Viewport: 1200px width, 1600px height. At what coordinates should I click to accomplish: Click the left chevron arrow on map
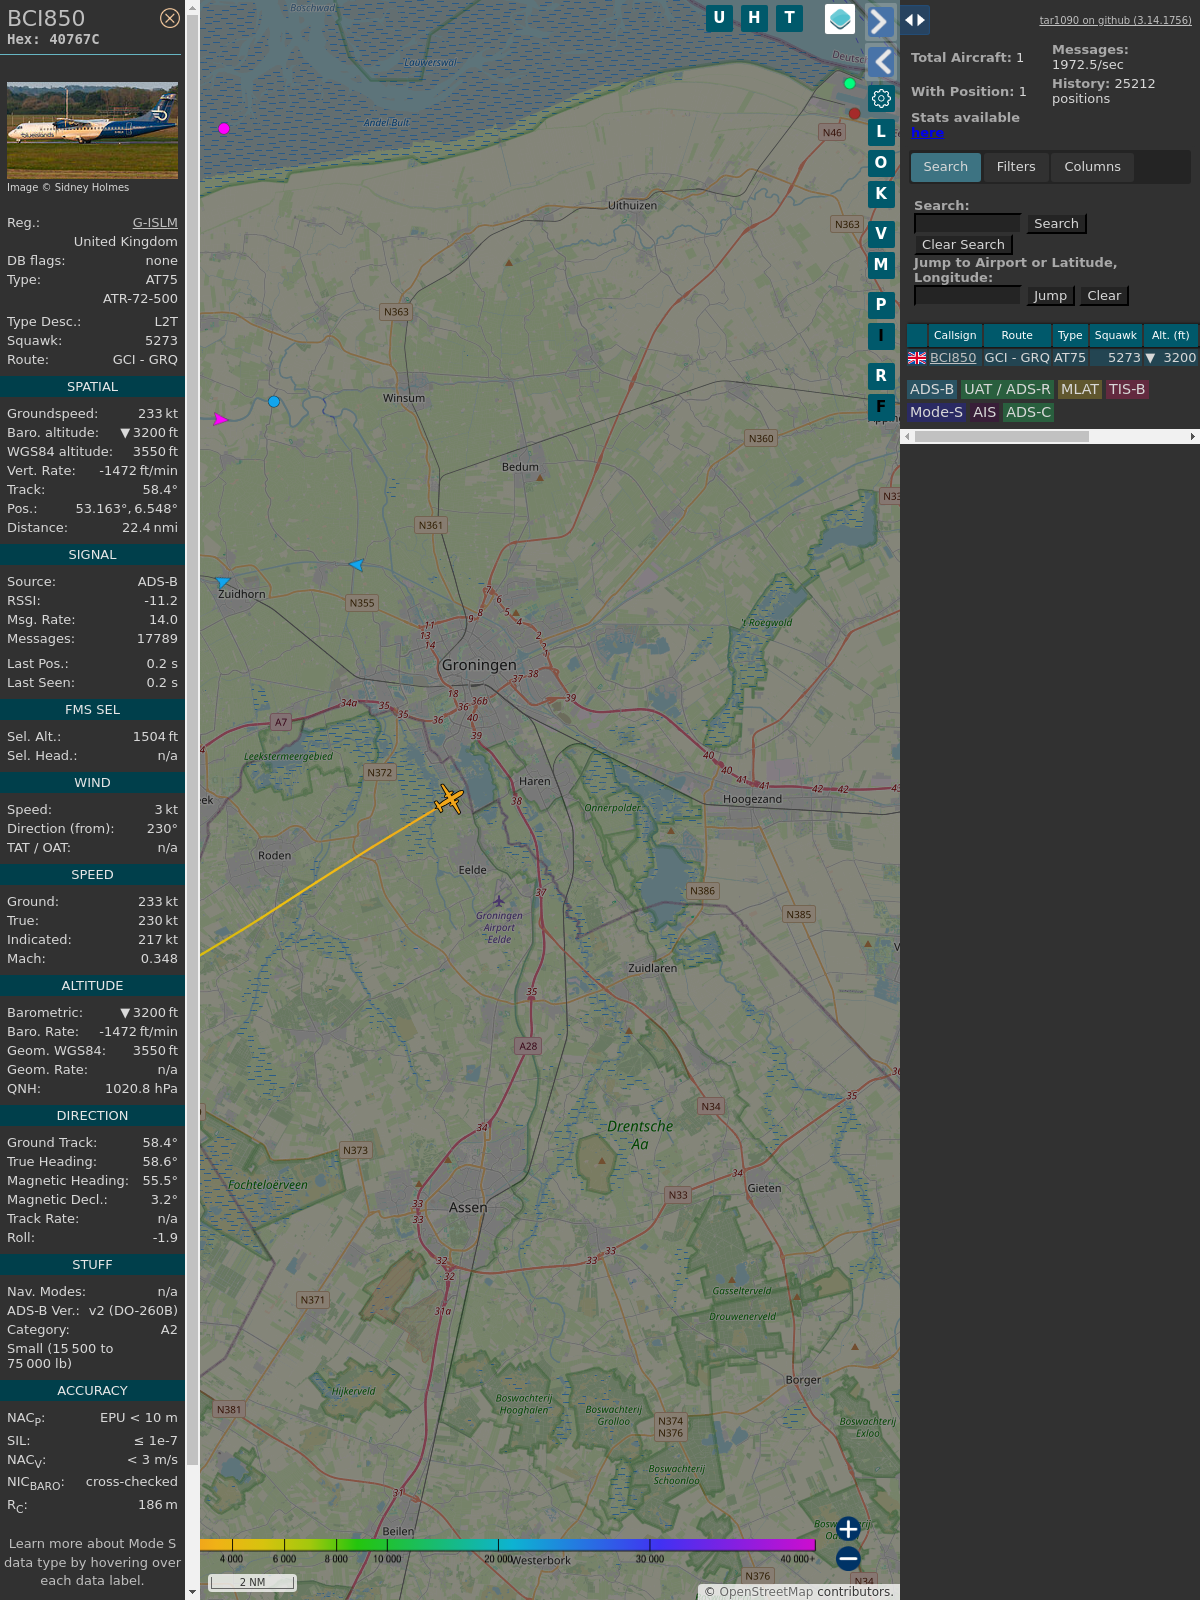(881, 62)
